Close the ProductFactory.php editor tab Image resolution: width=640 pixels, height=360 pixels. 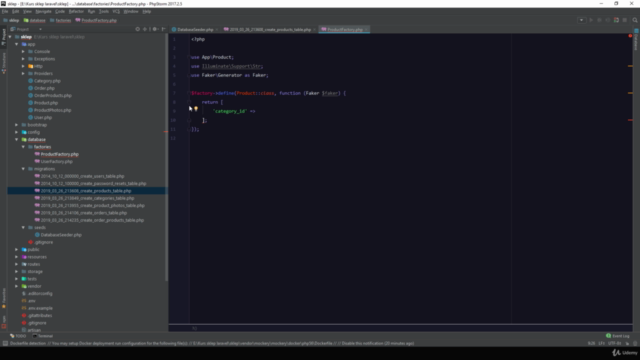click(366, 29)
